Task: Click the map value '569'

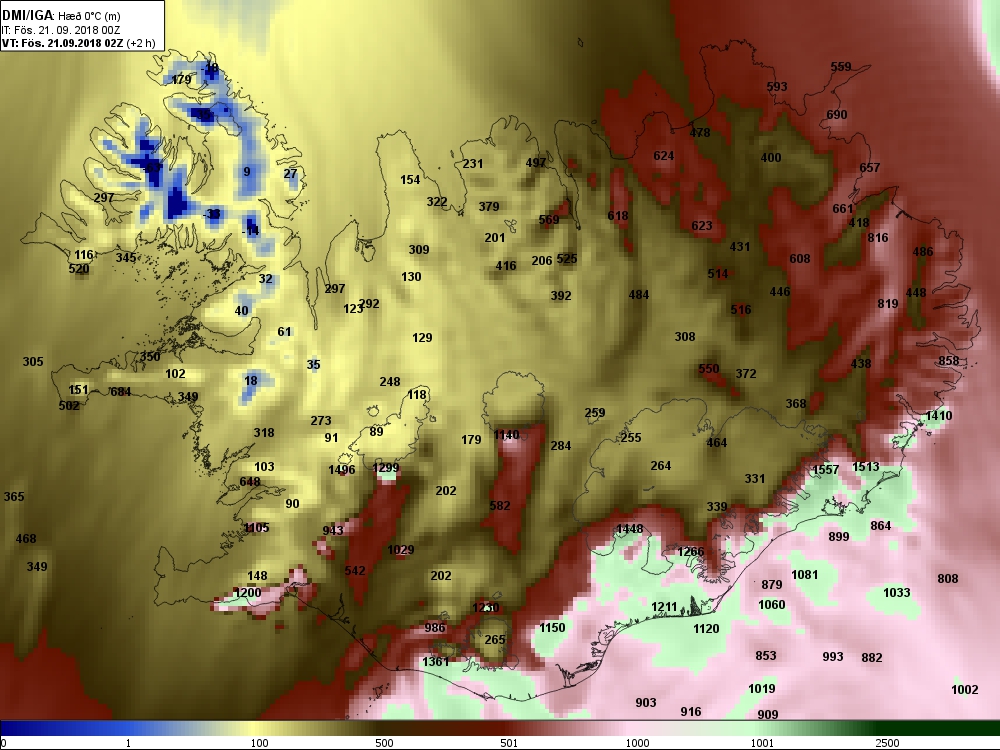Action: point(548,220)
